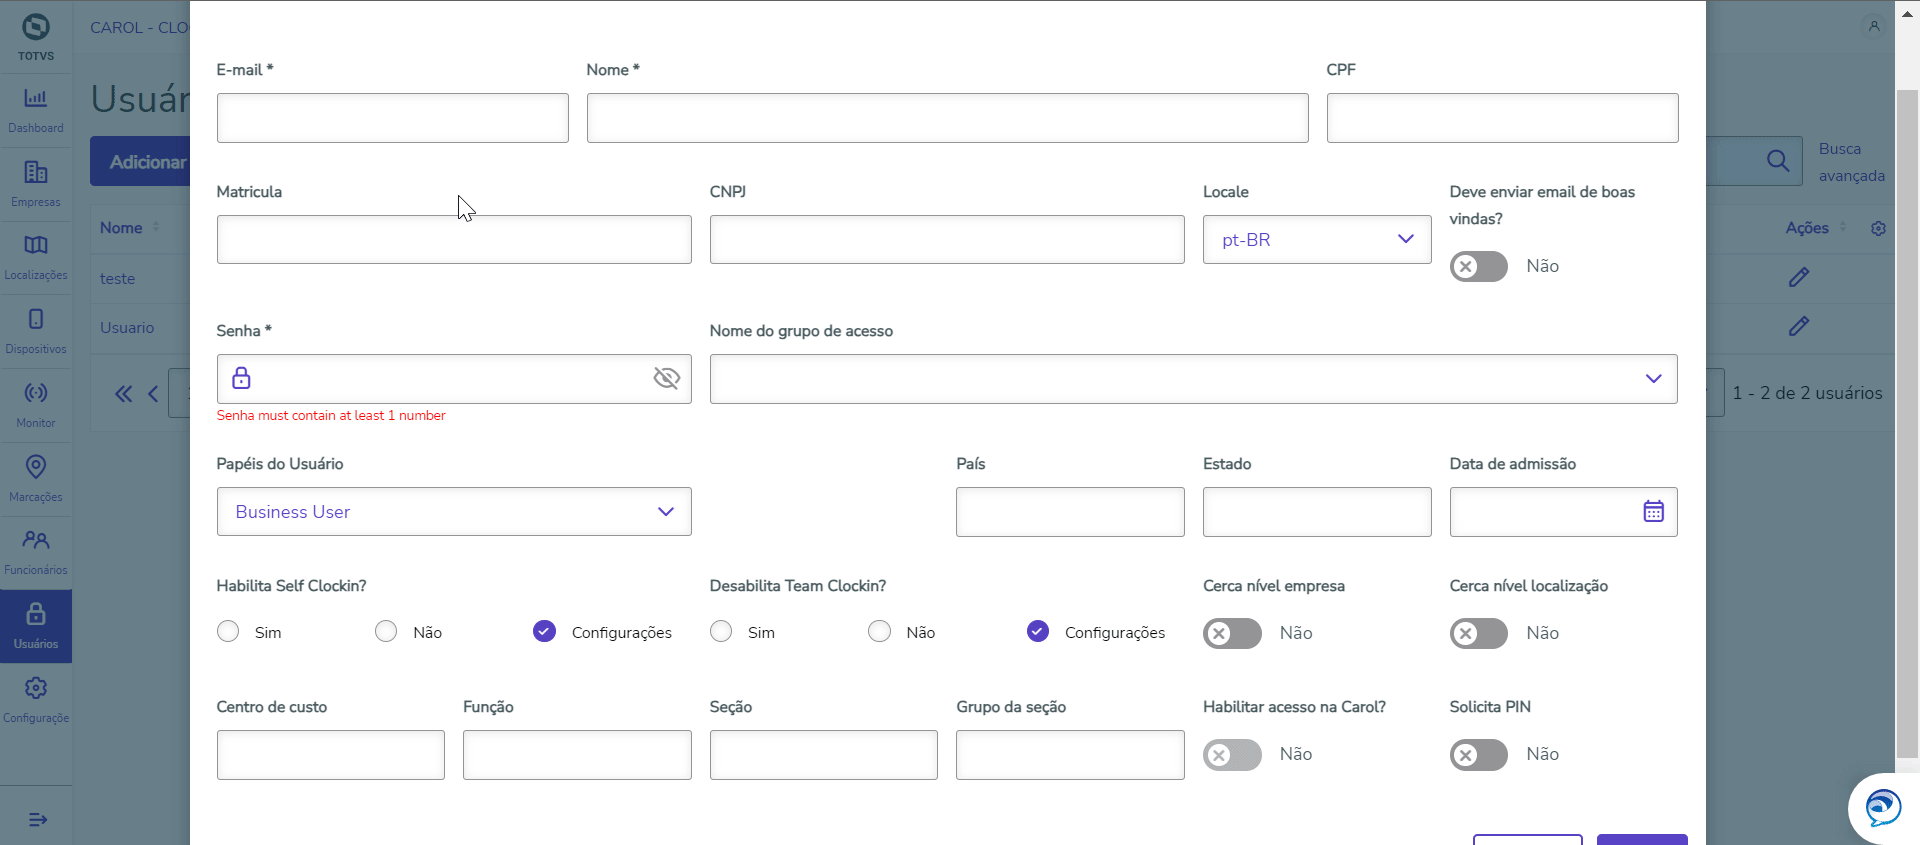Open the Dashboard sidebar icon
Screen dimensions: 1920x845
[x=36, y=110]
